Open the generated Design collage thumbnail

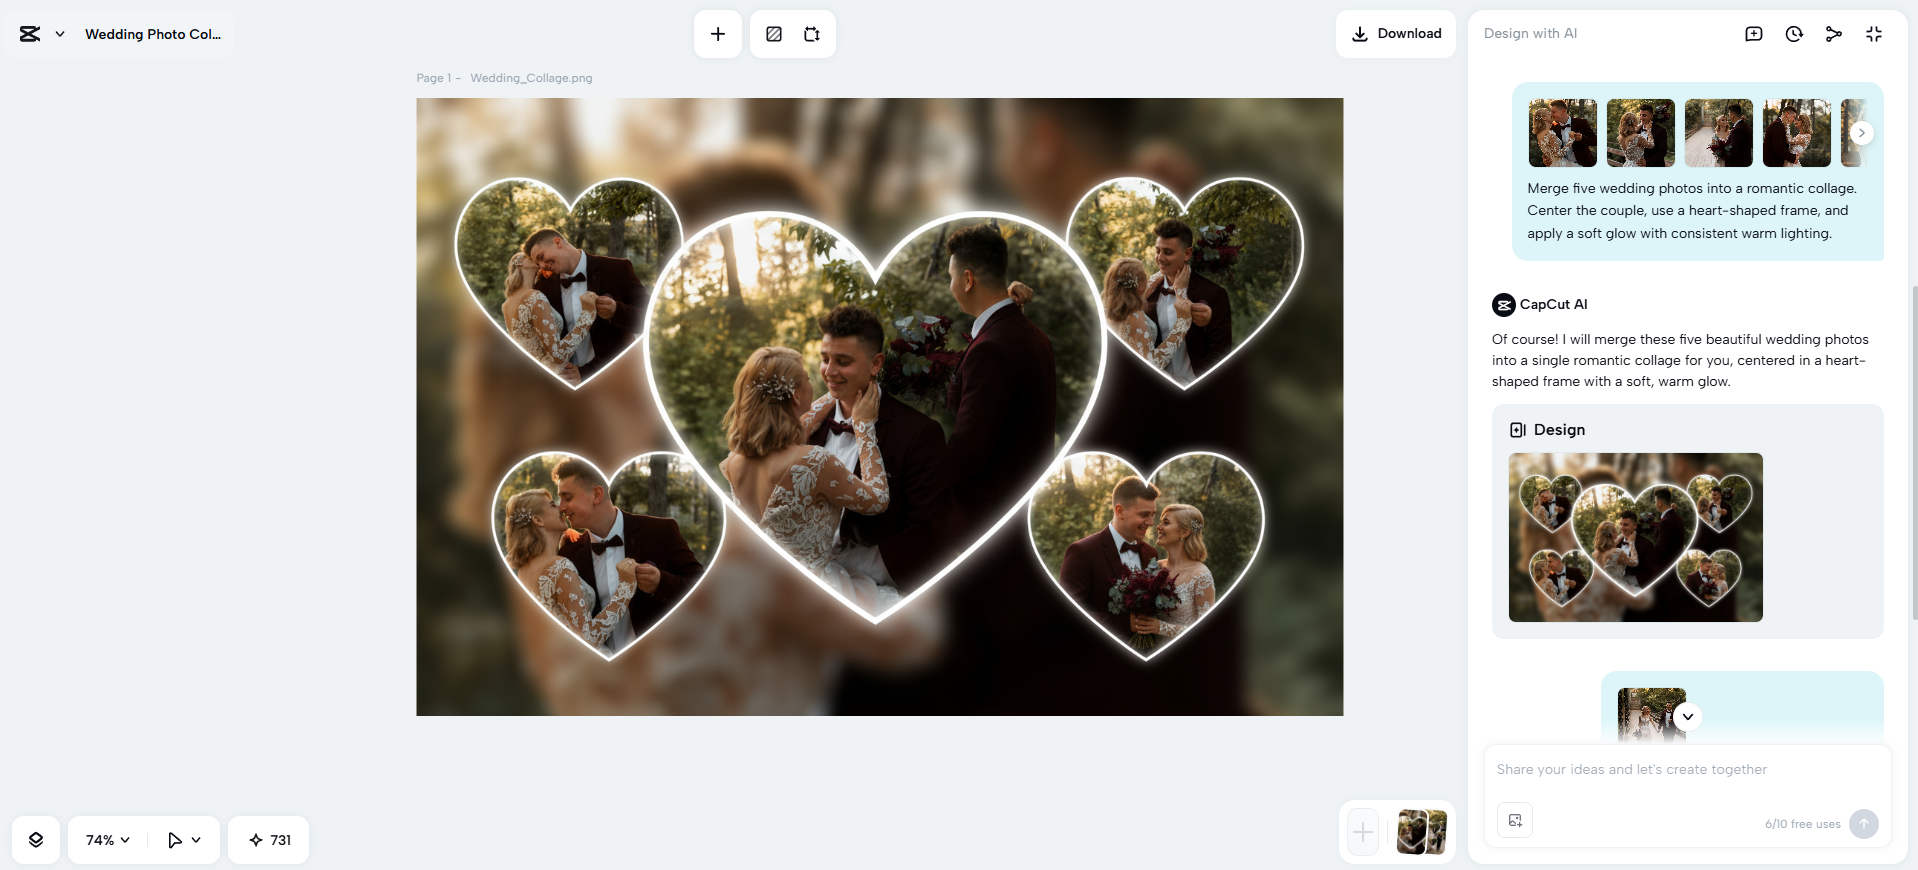[1635, 537]
